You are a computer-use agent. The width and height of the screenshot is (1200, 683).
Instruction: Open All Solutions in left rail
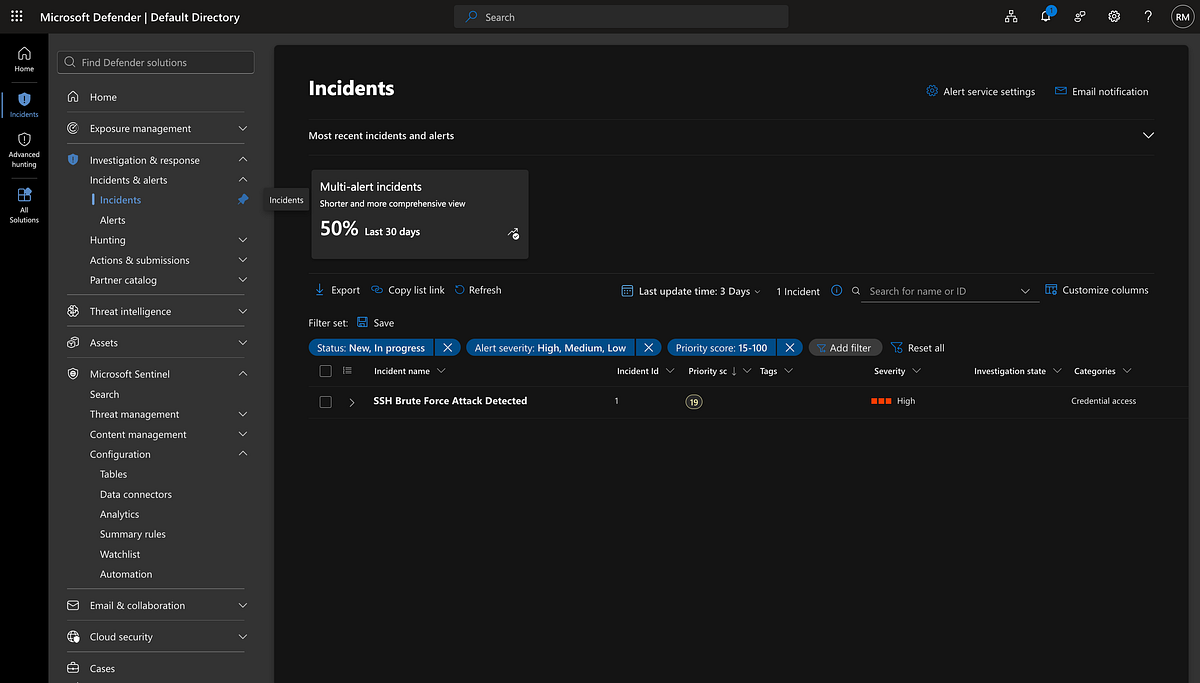pyautogui.click(x=24, y=205)
